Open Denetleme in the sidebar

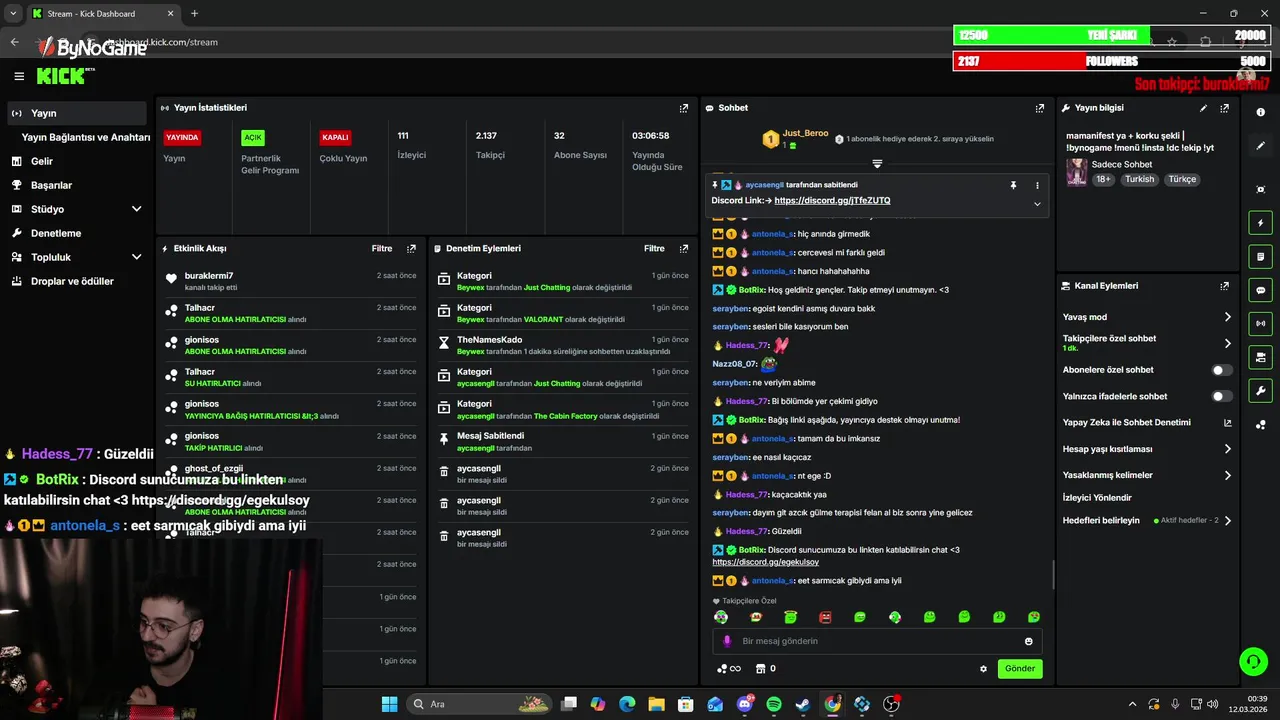[x=76, y=233]
